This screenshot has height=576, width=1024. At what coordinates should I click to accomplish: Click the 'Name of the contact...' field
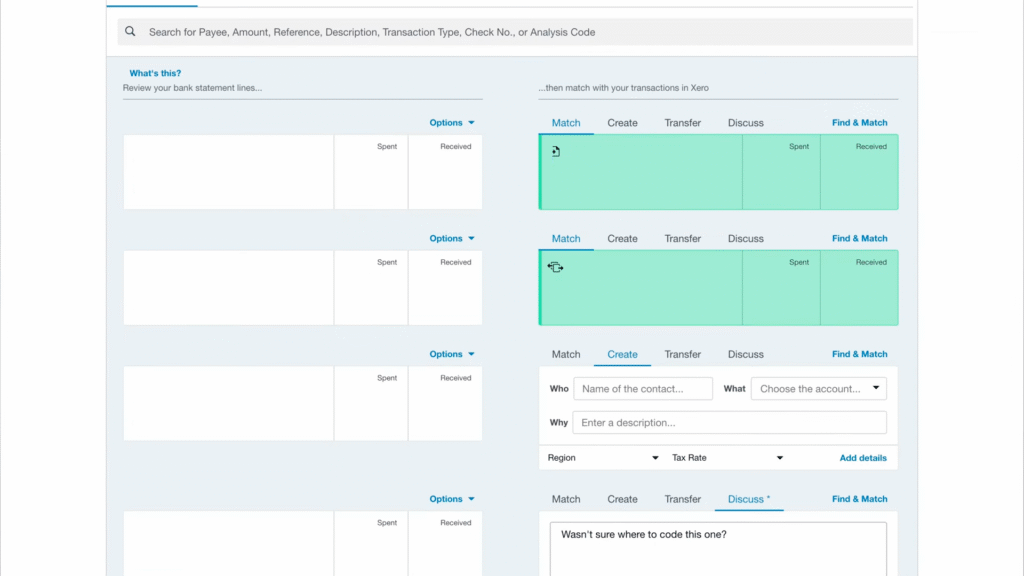[x=643, y=389]
